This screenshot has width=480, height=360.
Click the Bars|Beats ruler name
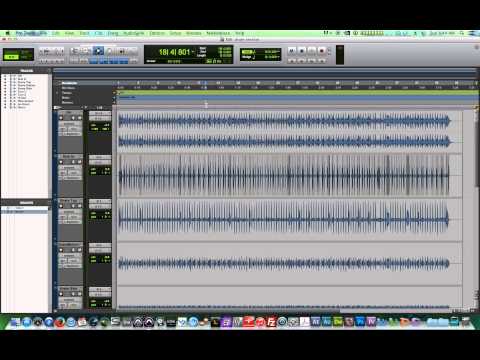point(70,83)
